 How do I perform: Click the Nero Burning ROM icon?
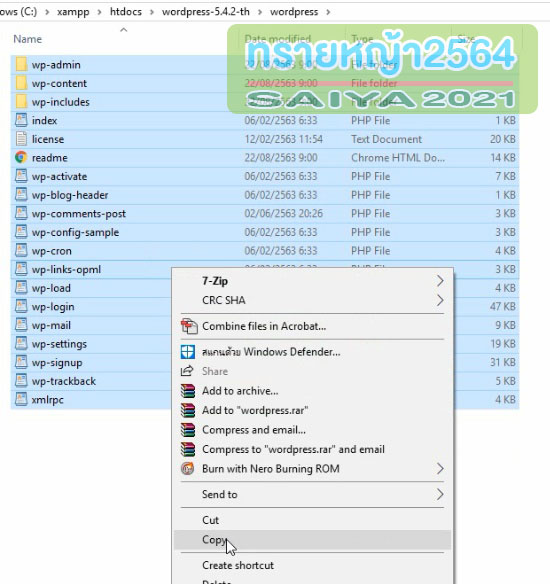[x=188, y=469]
